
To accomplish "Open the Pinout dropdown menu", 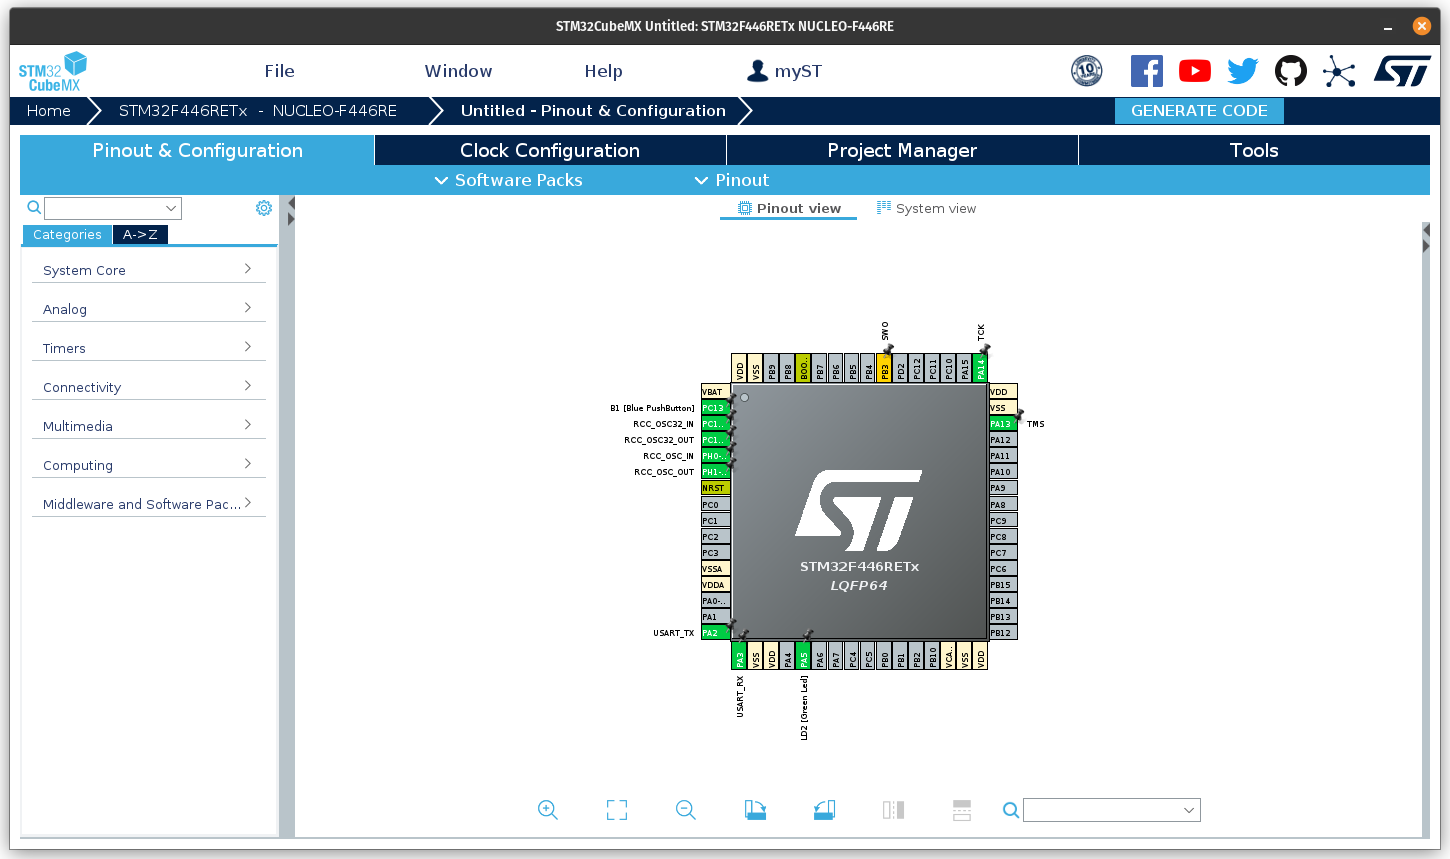I will pos(732,180).
